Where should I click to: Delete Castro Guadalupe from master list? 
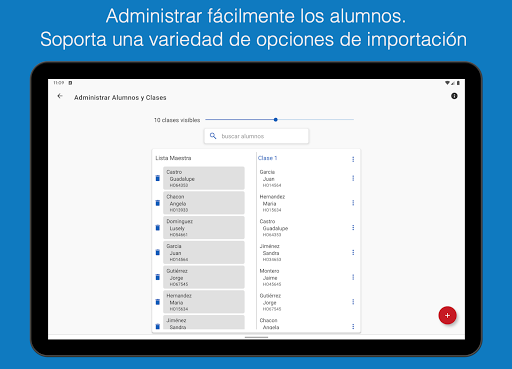click(158, 178)
